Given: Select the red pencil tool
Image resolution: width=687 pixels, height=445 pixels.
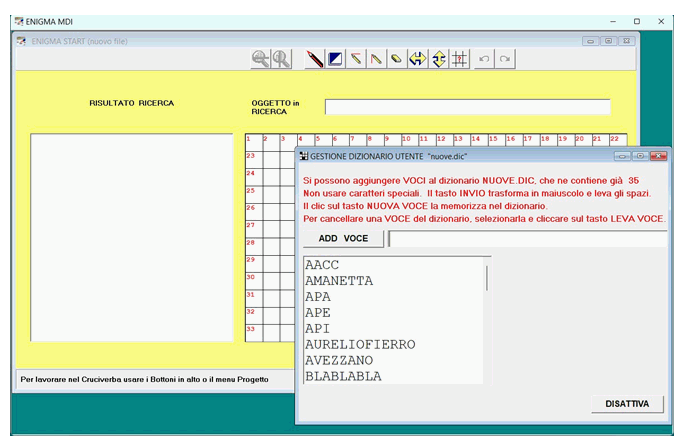Looking at the screenshot, I should click(315, 60).
